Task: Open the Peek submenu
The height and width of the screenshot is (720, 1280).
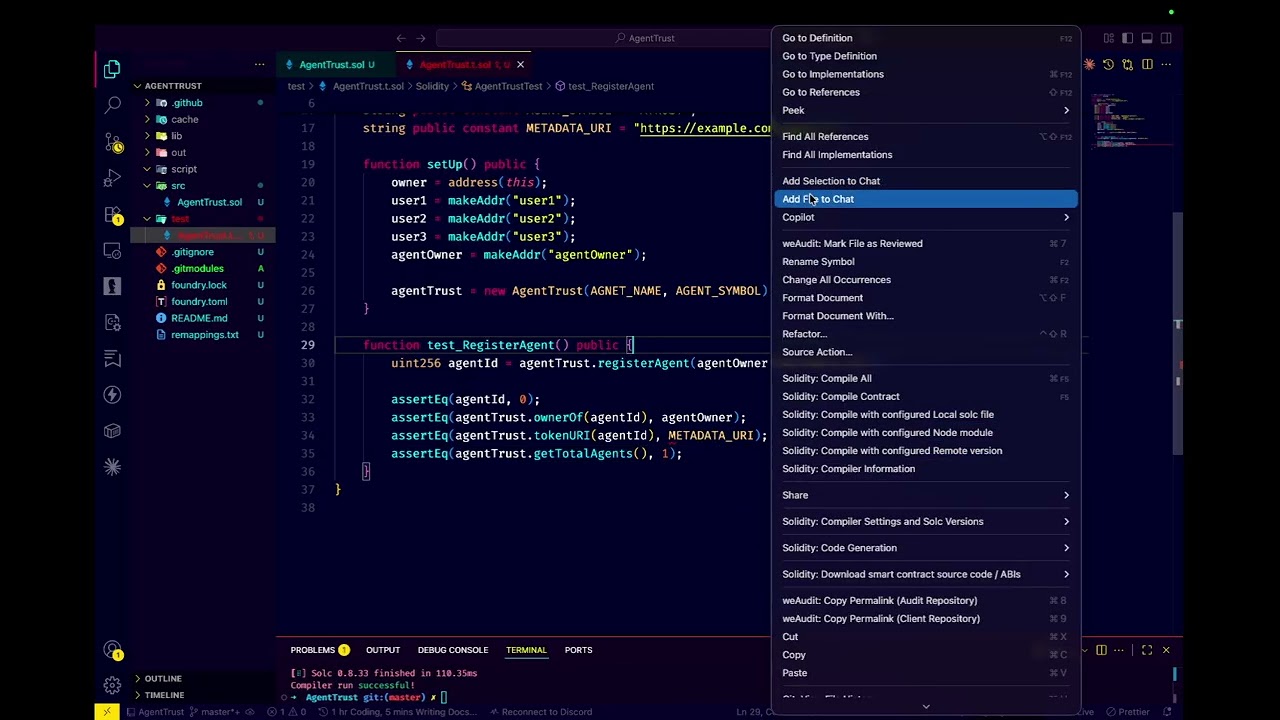Action: pyautogui.click(x=926, y=110)
